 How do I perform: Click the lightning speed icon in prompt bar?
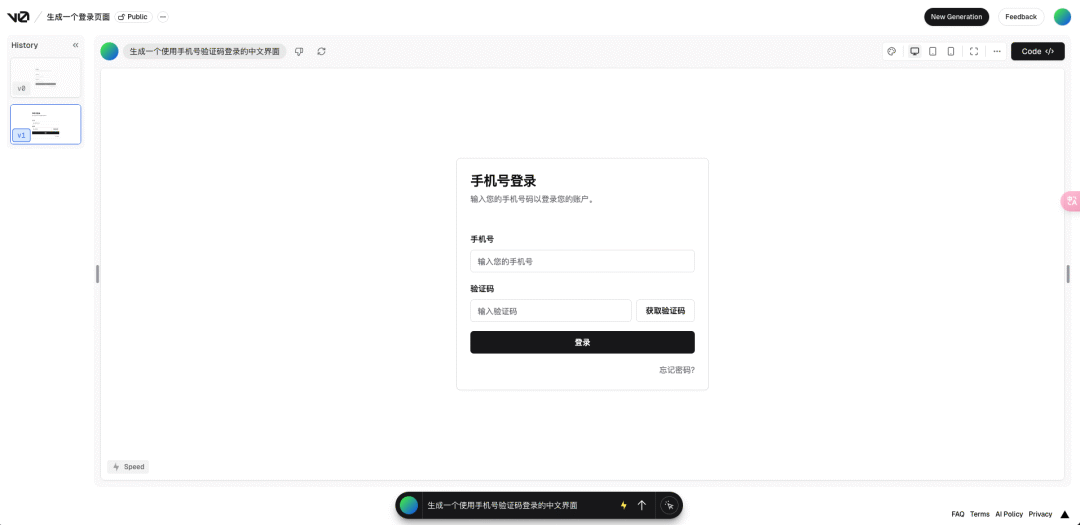click(x=624, y=505)
